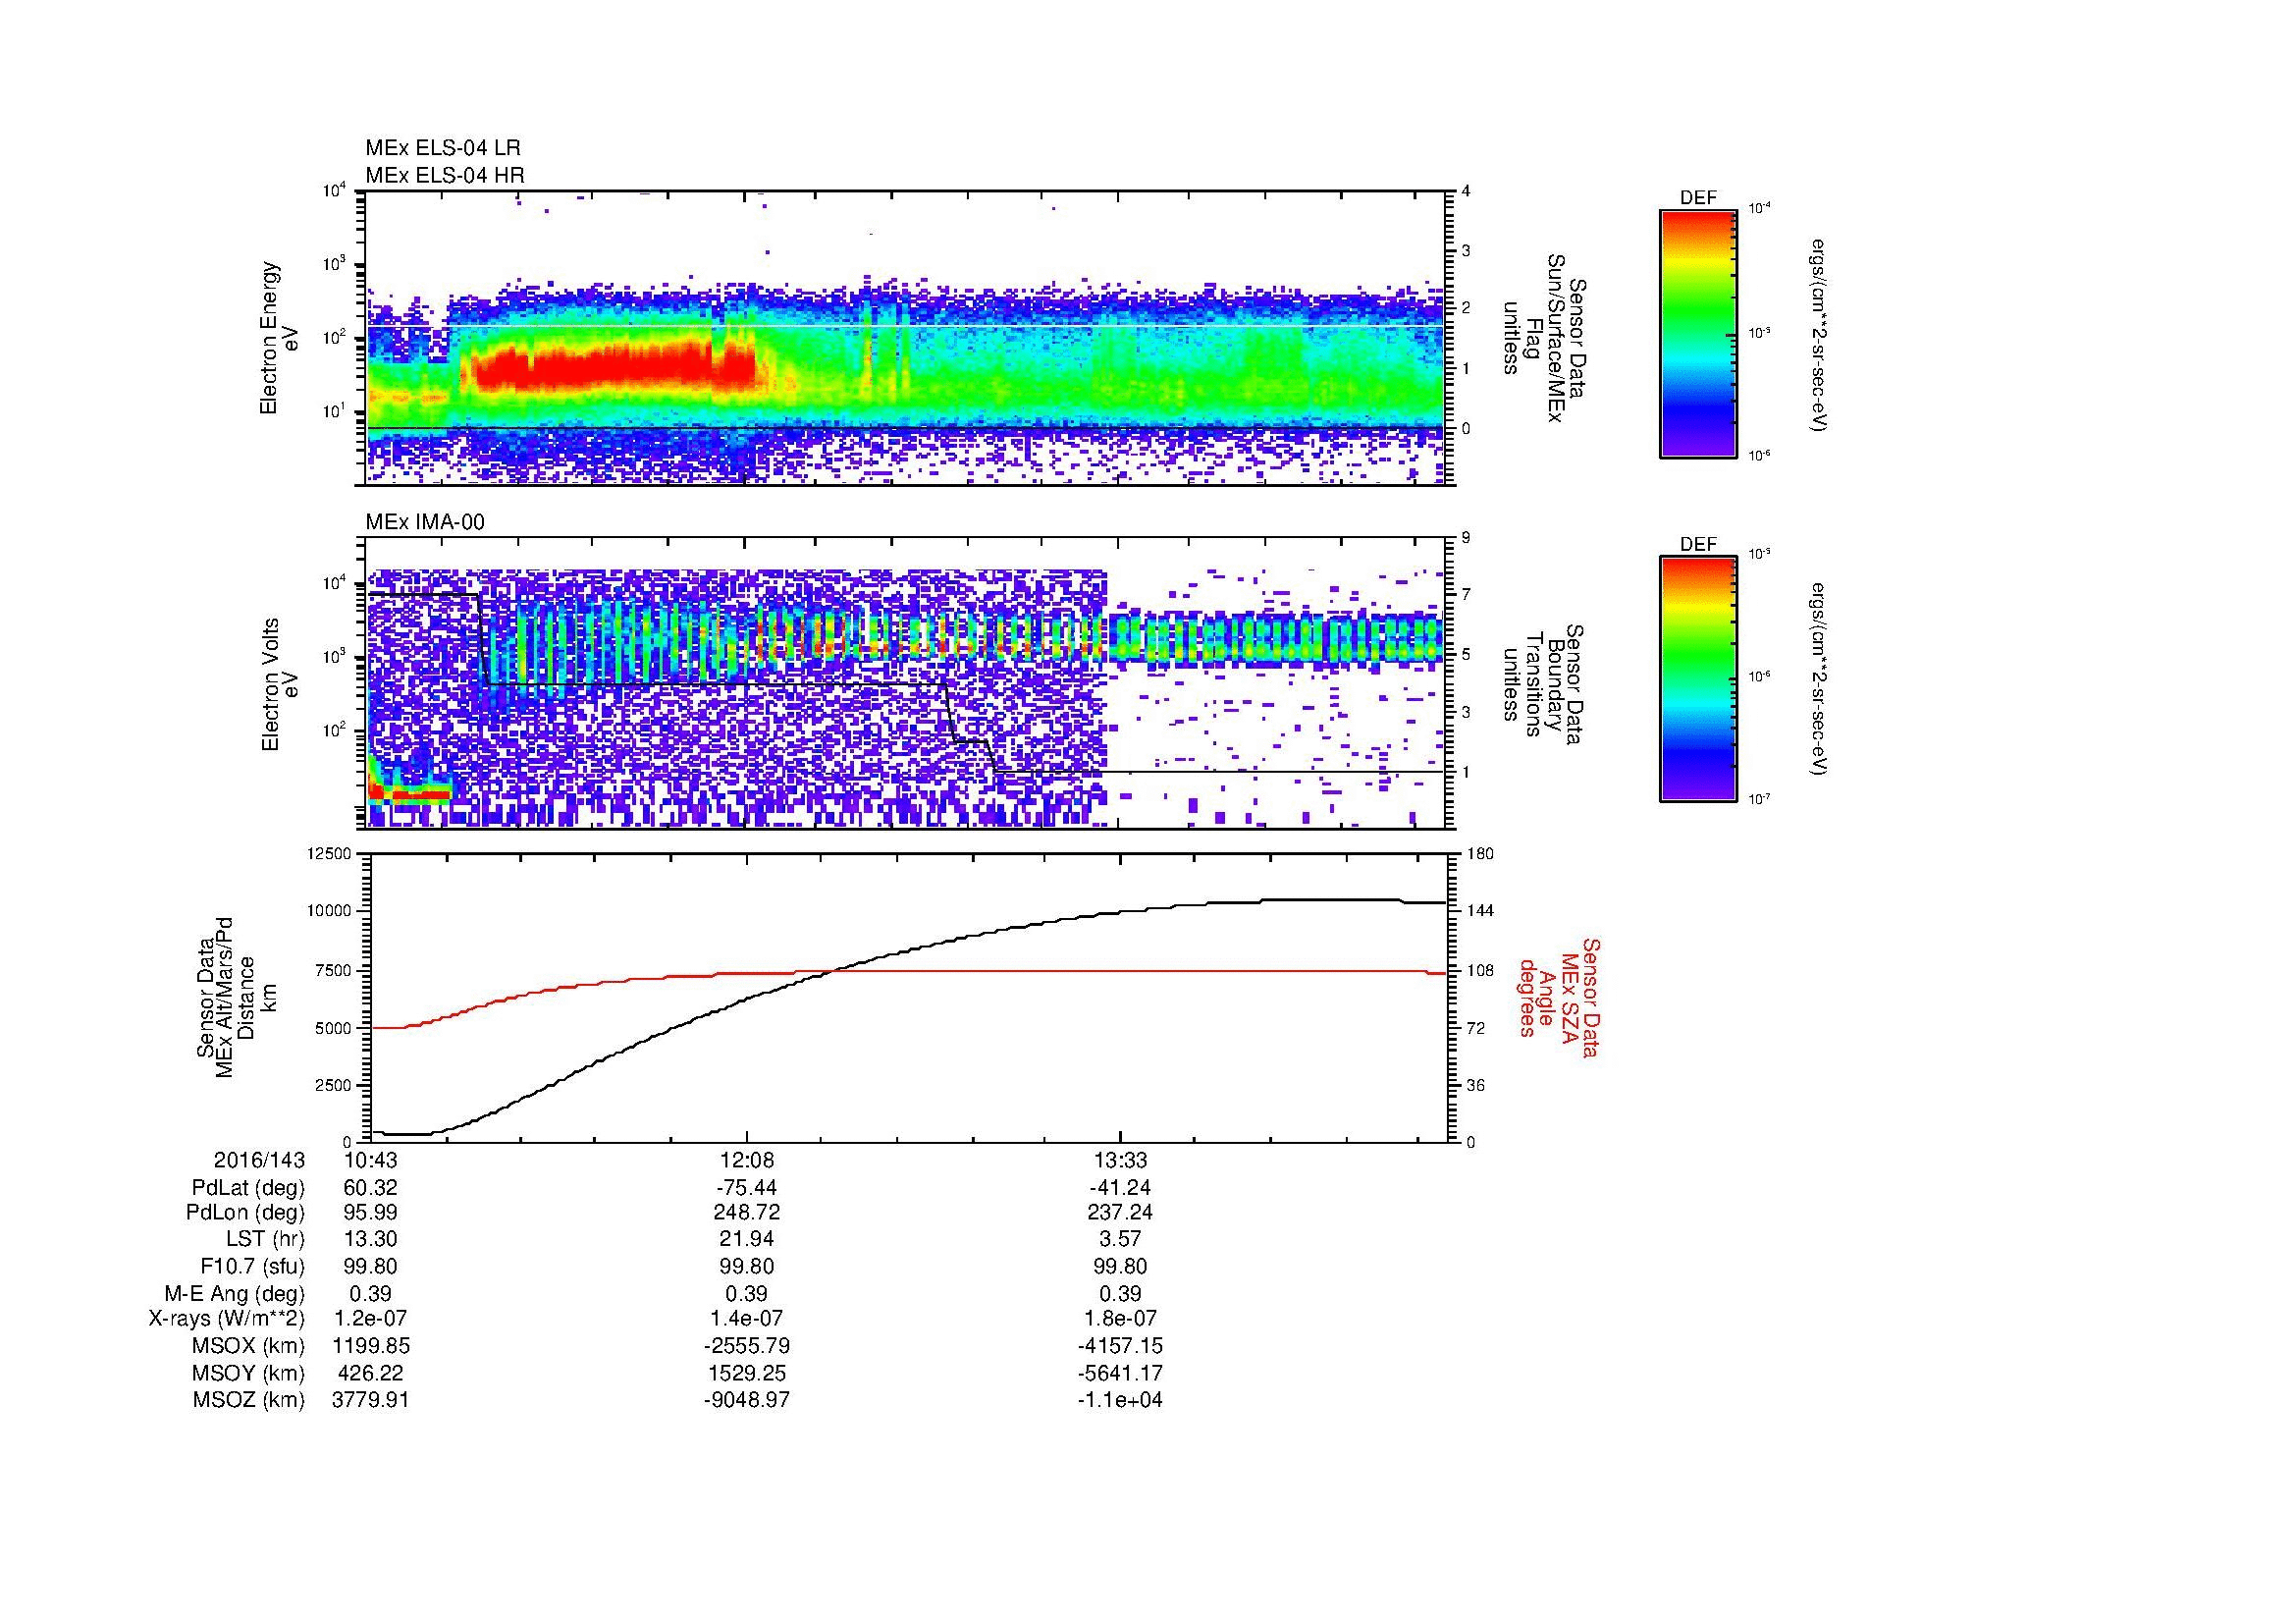Click the '180' SZA axis tick
The height and width of the screenshot is (1623, 2296).
tap(1480, 853)
